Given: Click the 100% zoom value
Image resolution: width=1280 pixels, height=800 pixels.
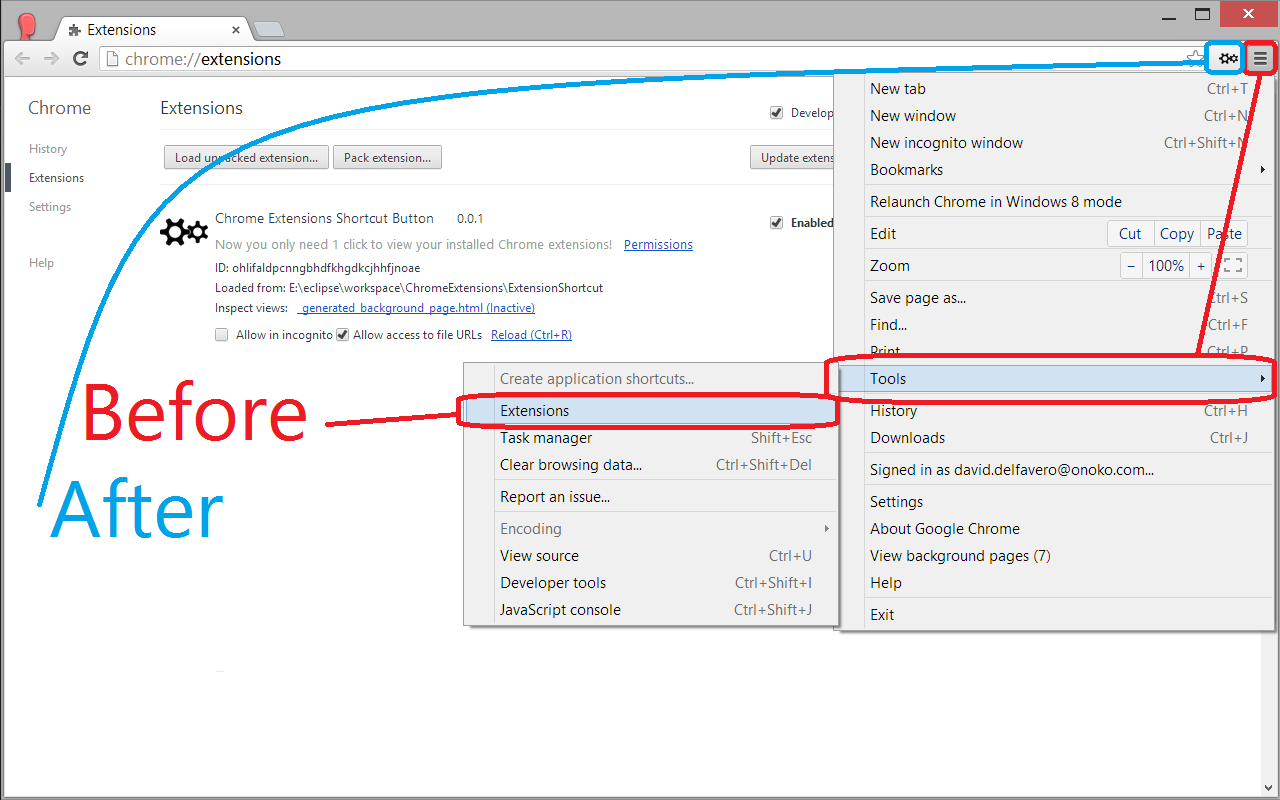Looking at the screenshot, I should click(x=1166, y=266).
